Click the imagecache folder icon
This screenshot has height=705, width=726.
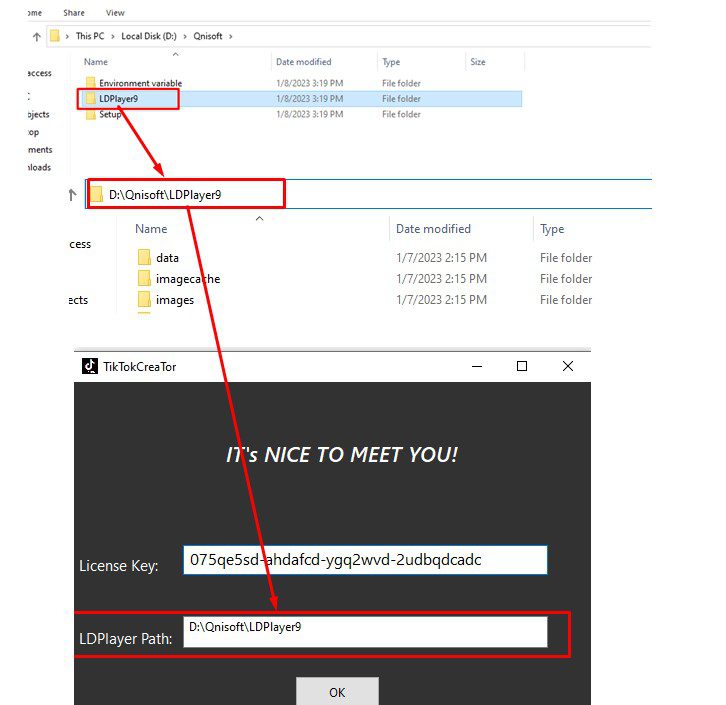144,279
